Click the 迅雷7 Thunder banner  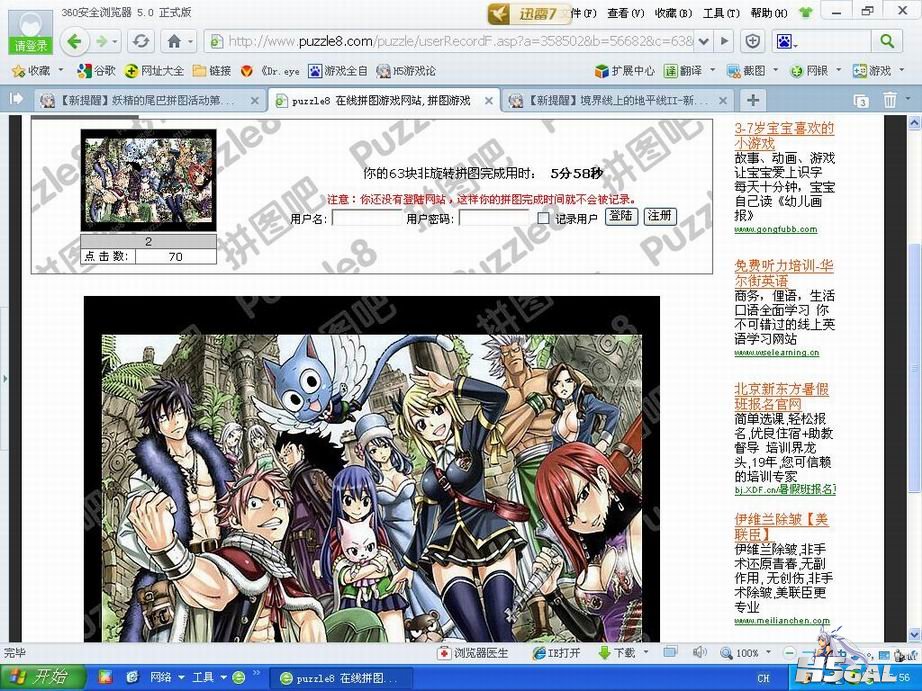[x=529, y=14]
